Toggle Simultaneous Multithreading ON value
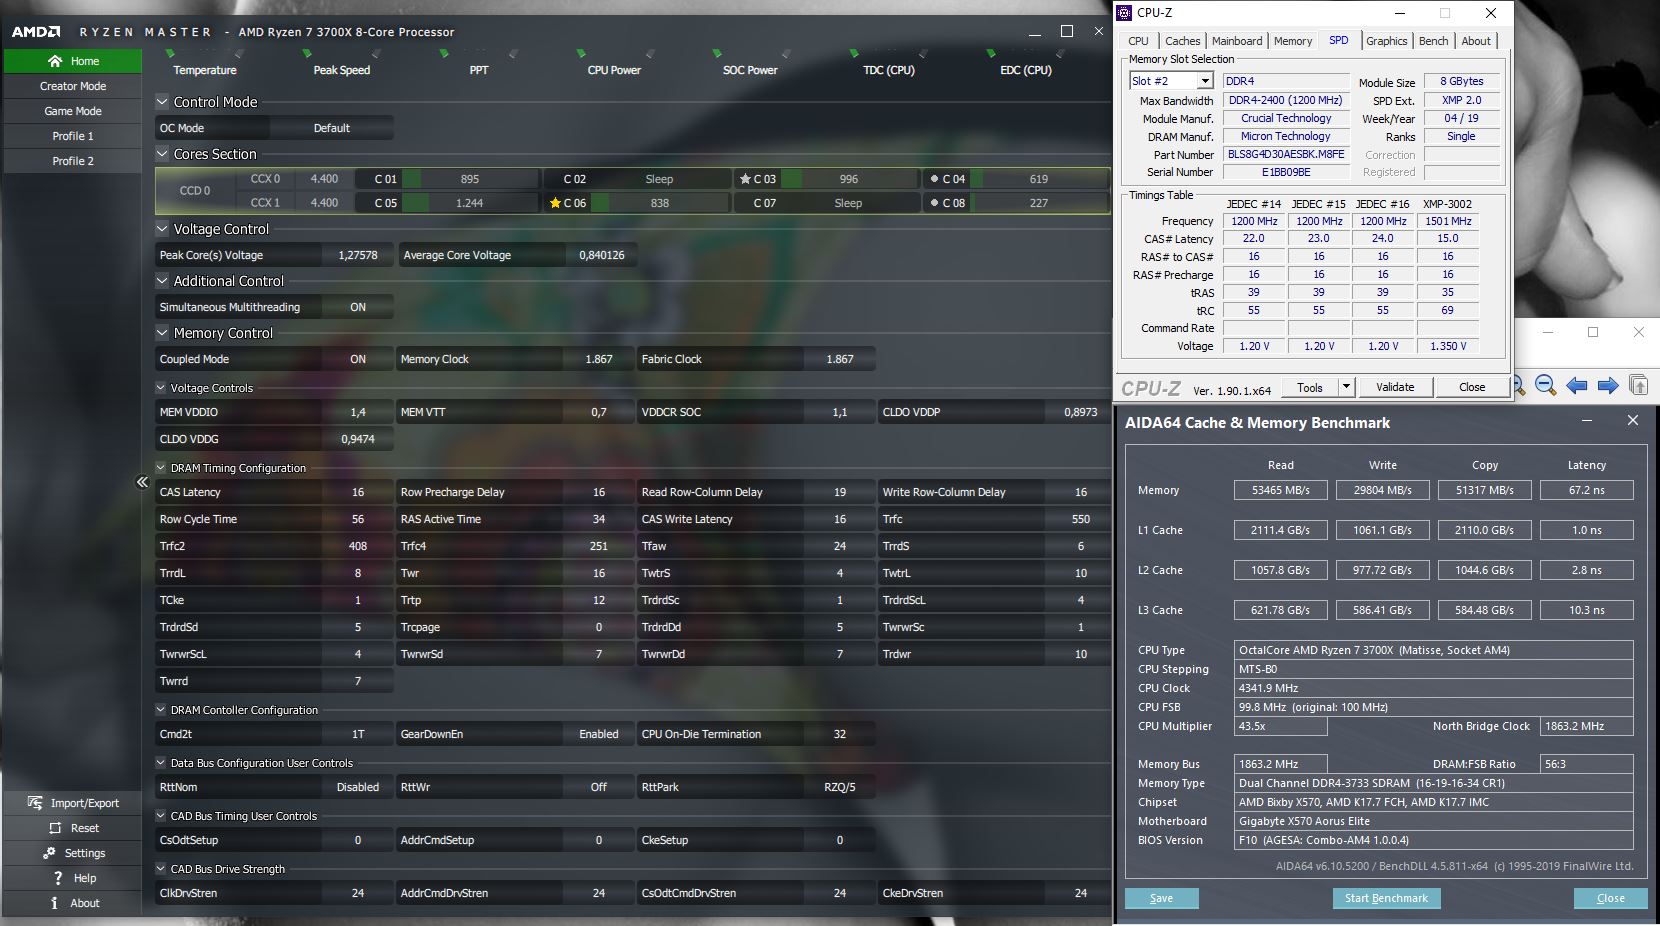1660x926 pixels. [x=358, y=307]
